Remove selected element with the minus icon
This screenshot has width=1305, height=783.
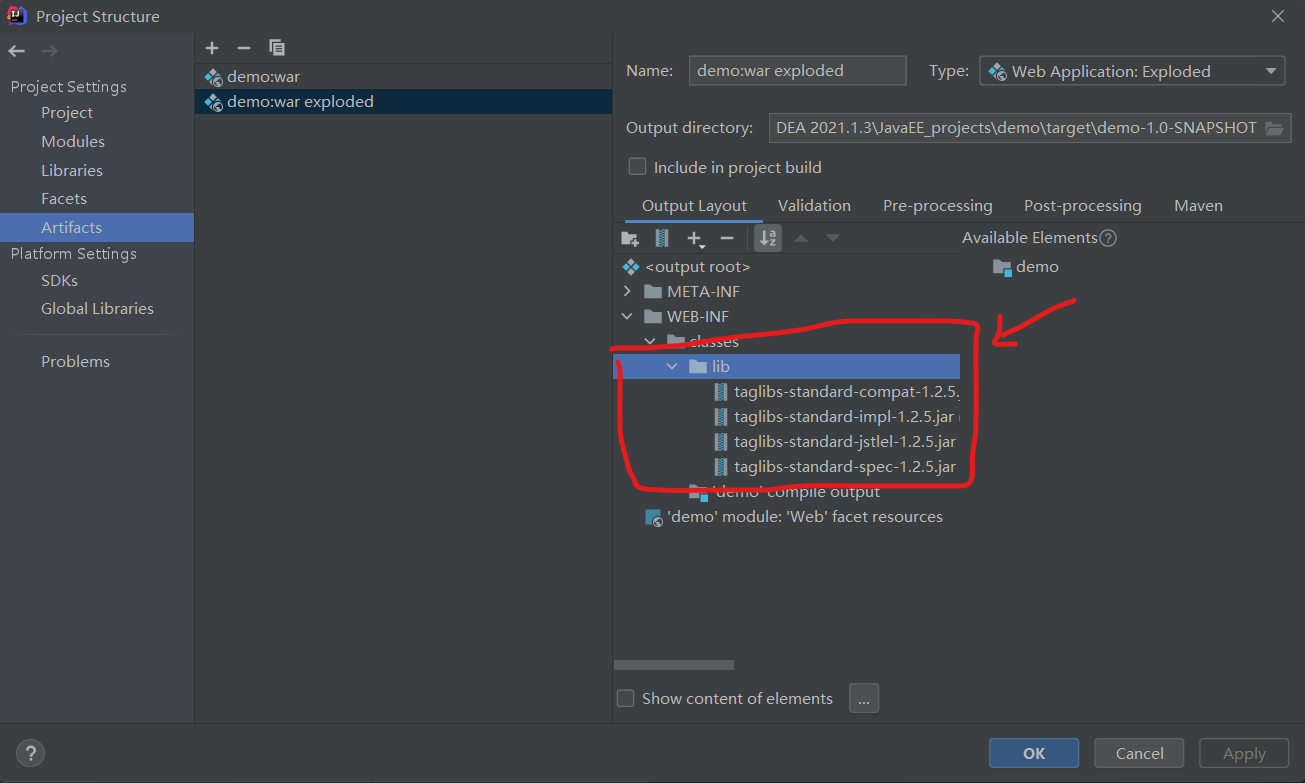click(727, 238)
